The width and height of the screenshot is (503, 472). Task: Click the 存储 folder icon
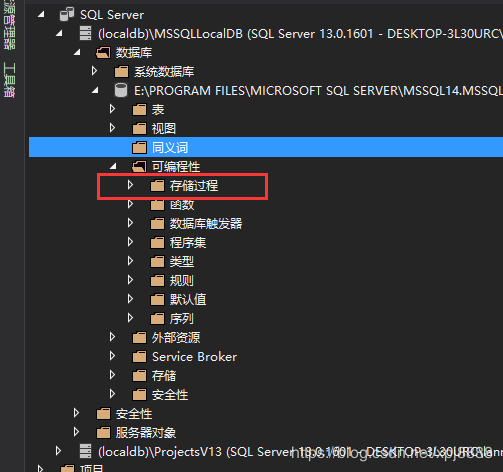coord(139,376)
